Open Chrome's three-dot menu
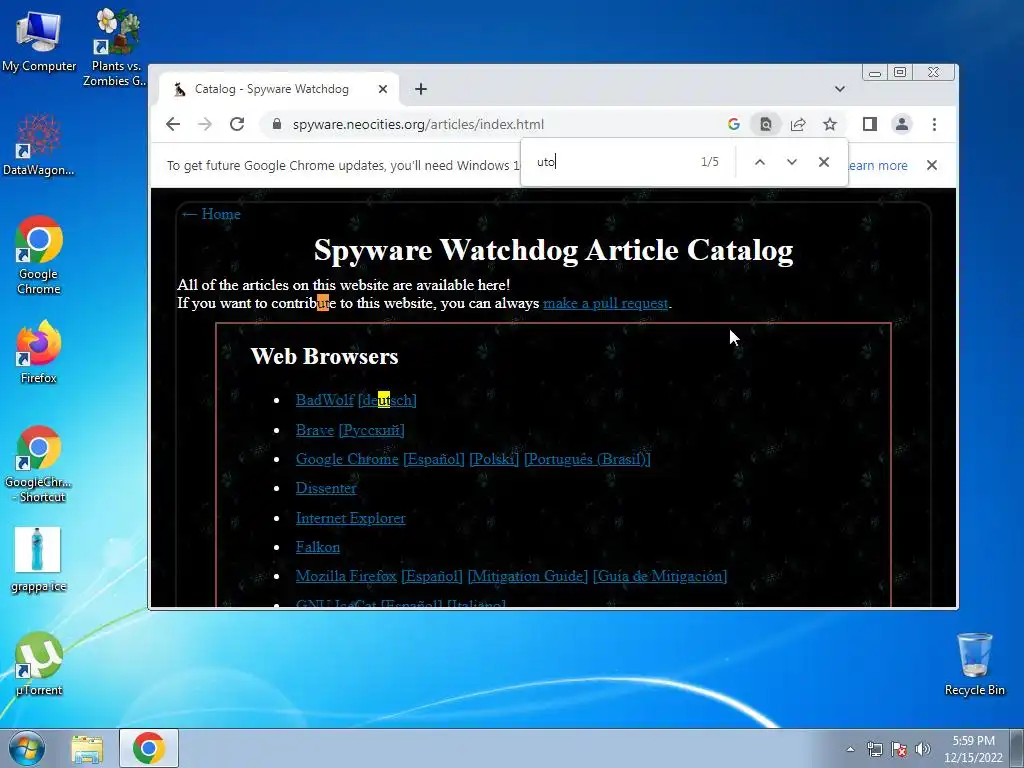Image resolution: width=1024 pixels, height=768 pixels. [x=934, y=124]
